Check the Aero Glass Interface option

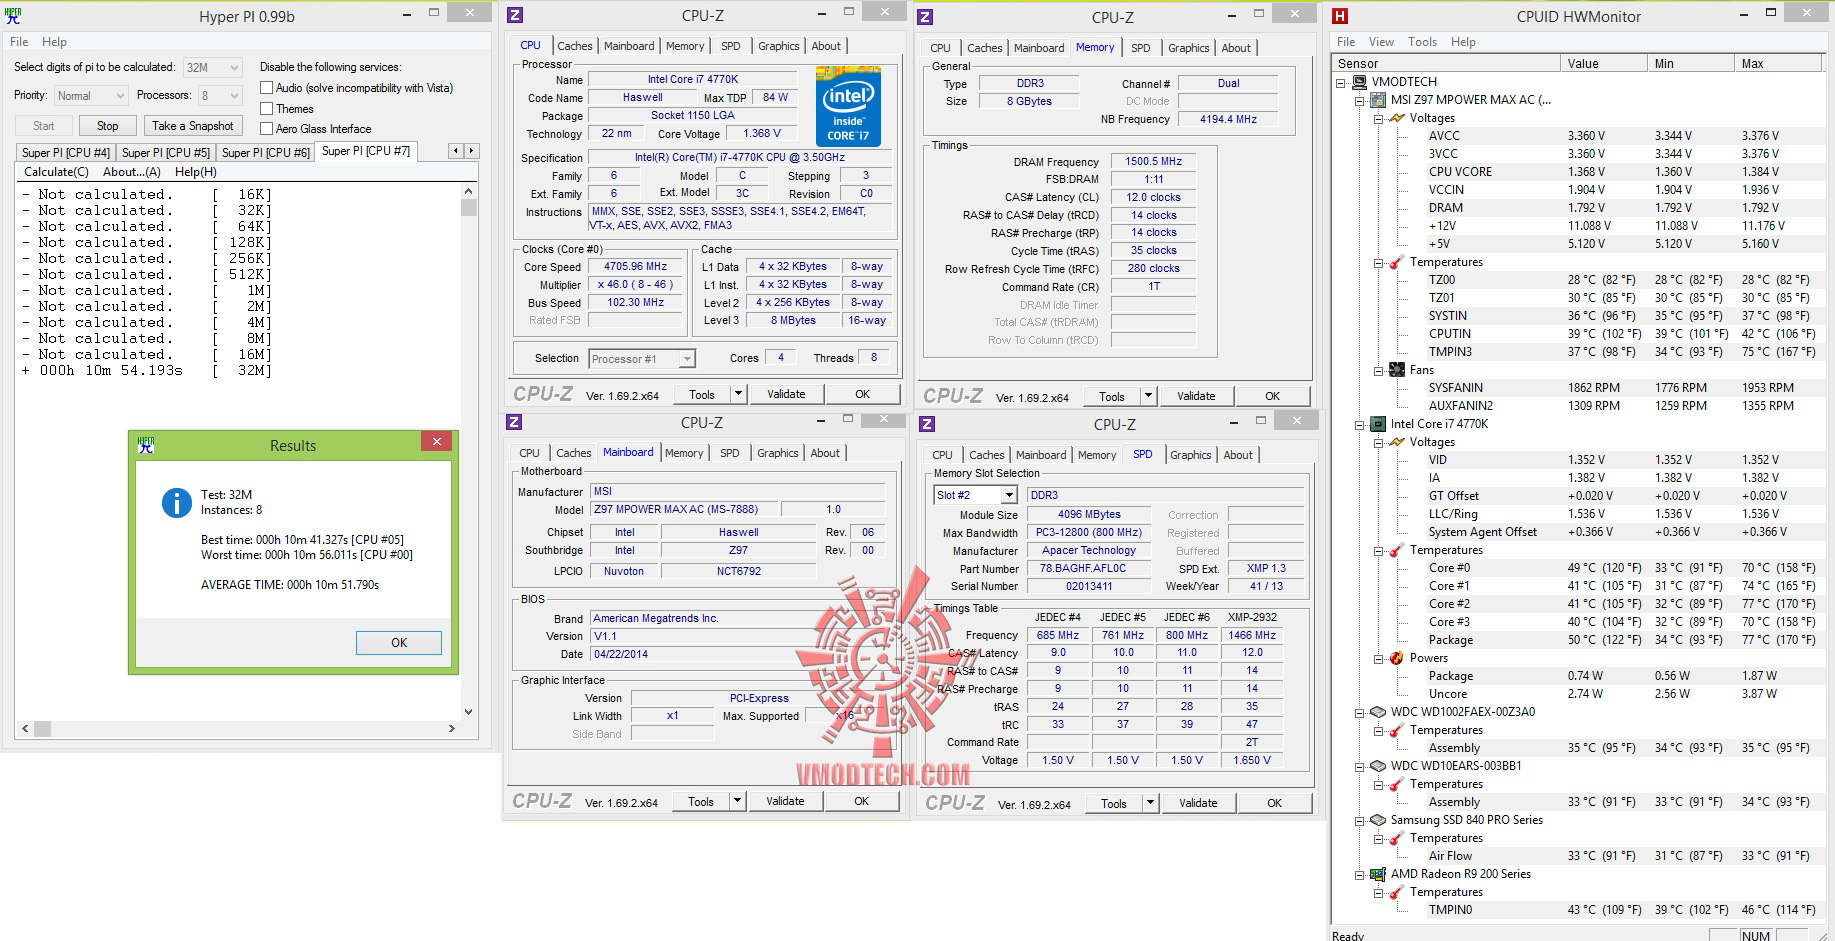click(267, 129)
